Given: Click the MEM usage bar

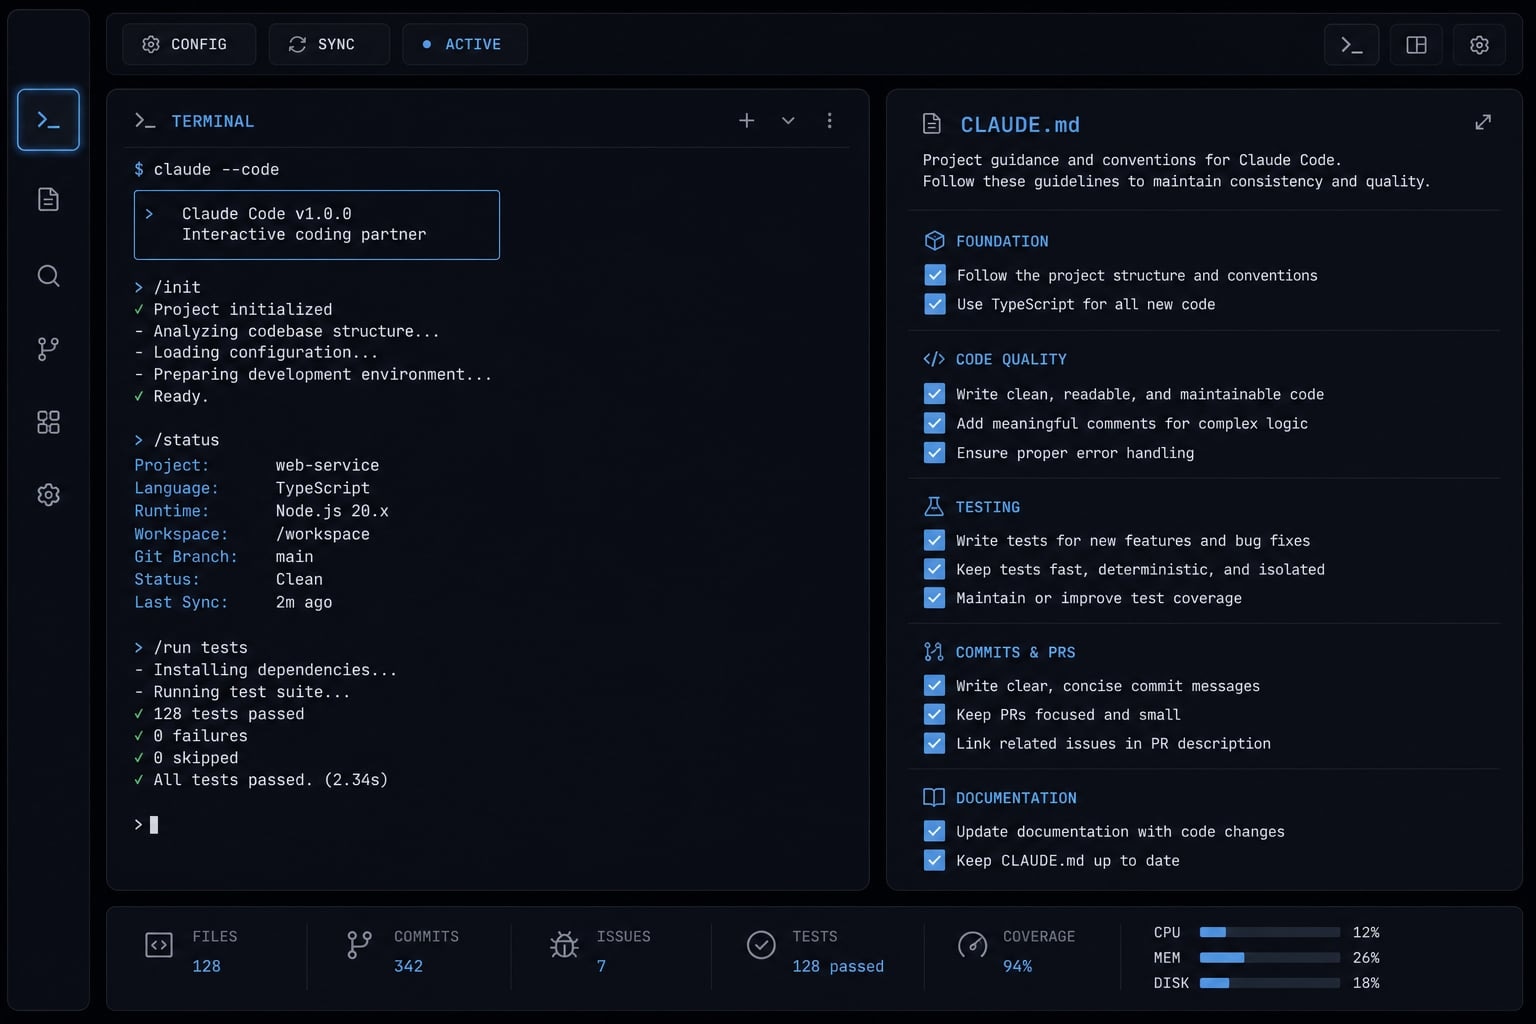Looking at the screenshot, I should click(x=1270, y=958).
